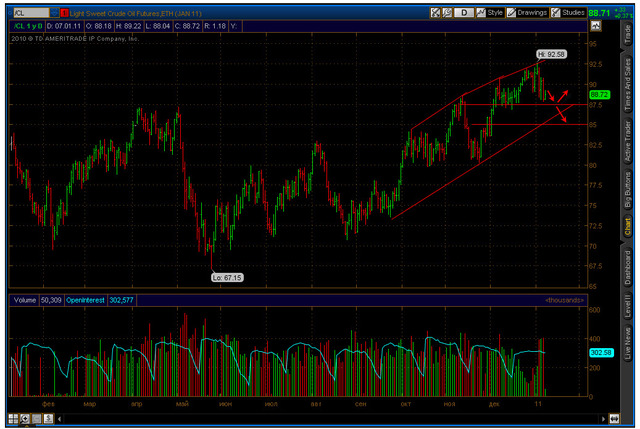Click the first chart tools icon
This screenshot has width=640, height=429.
click(436, 13)
